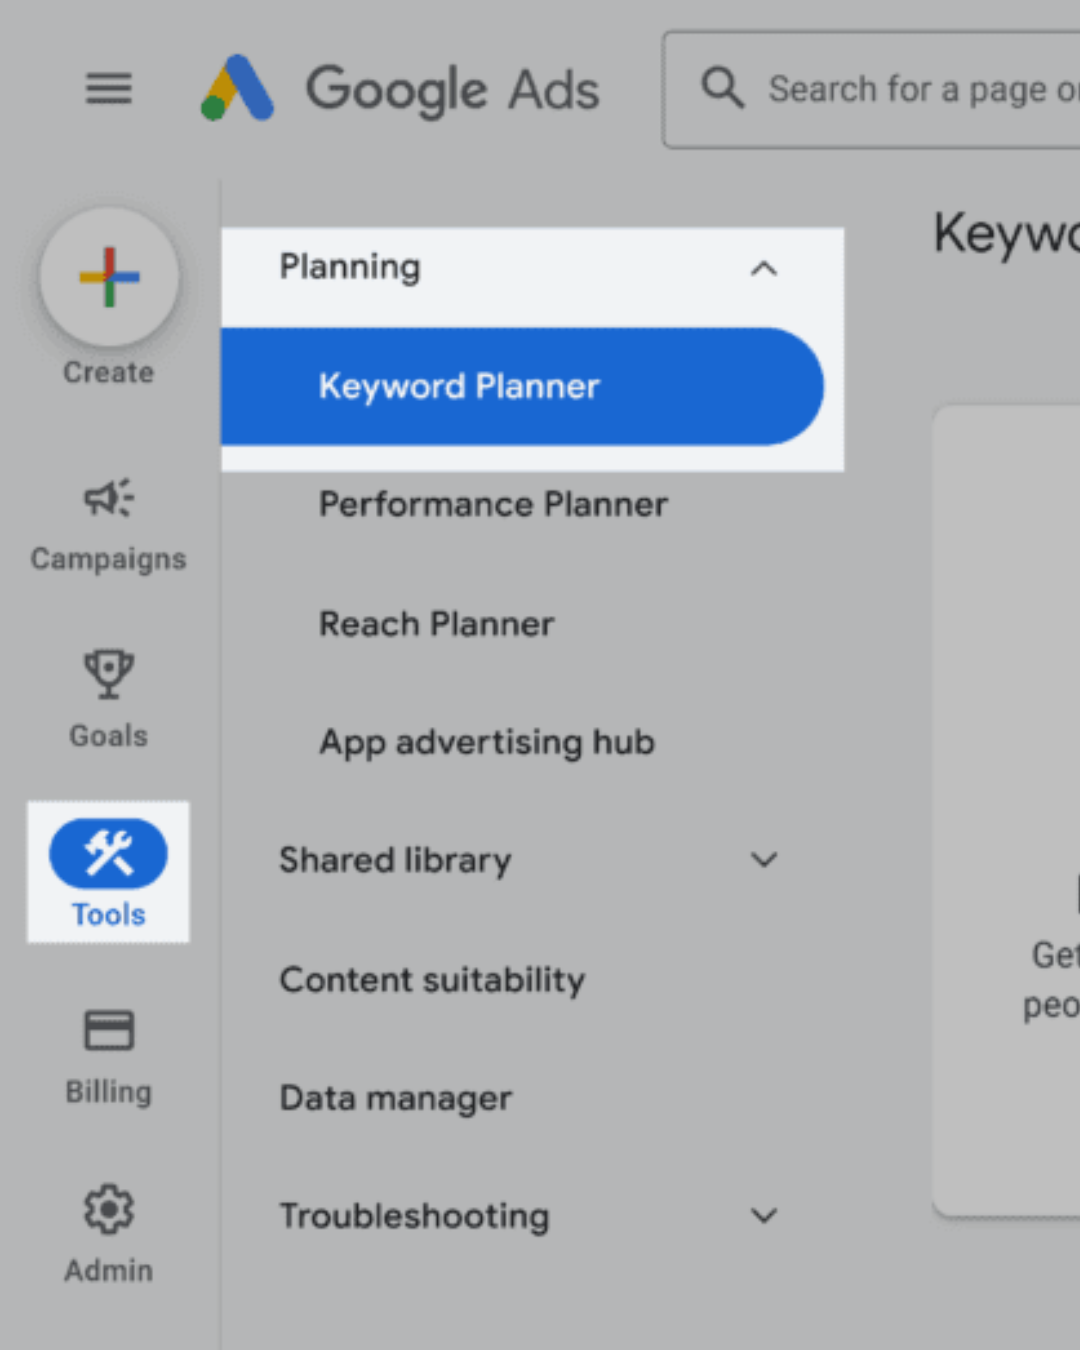Click the search magnifier icon
This screenshot has width=1080, height=1350.
[722, 88]
